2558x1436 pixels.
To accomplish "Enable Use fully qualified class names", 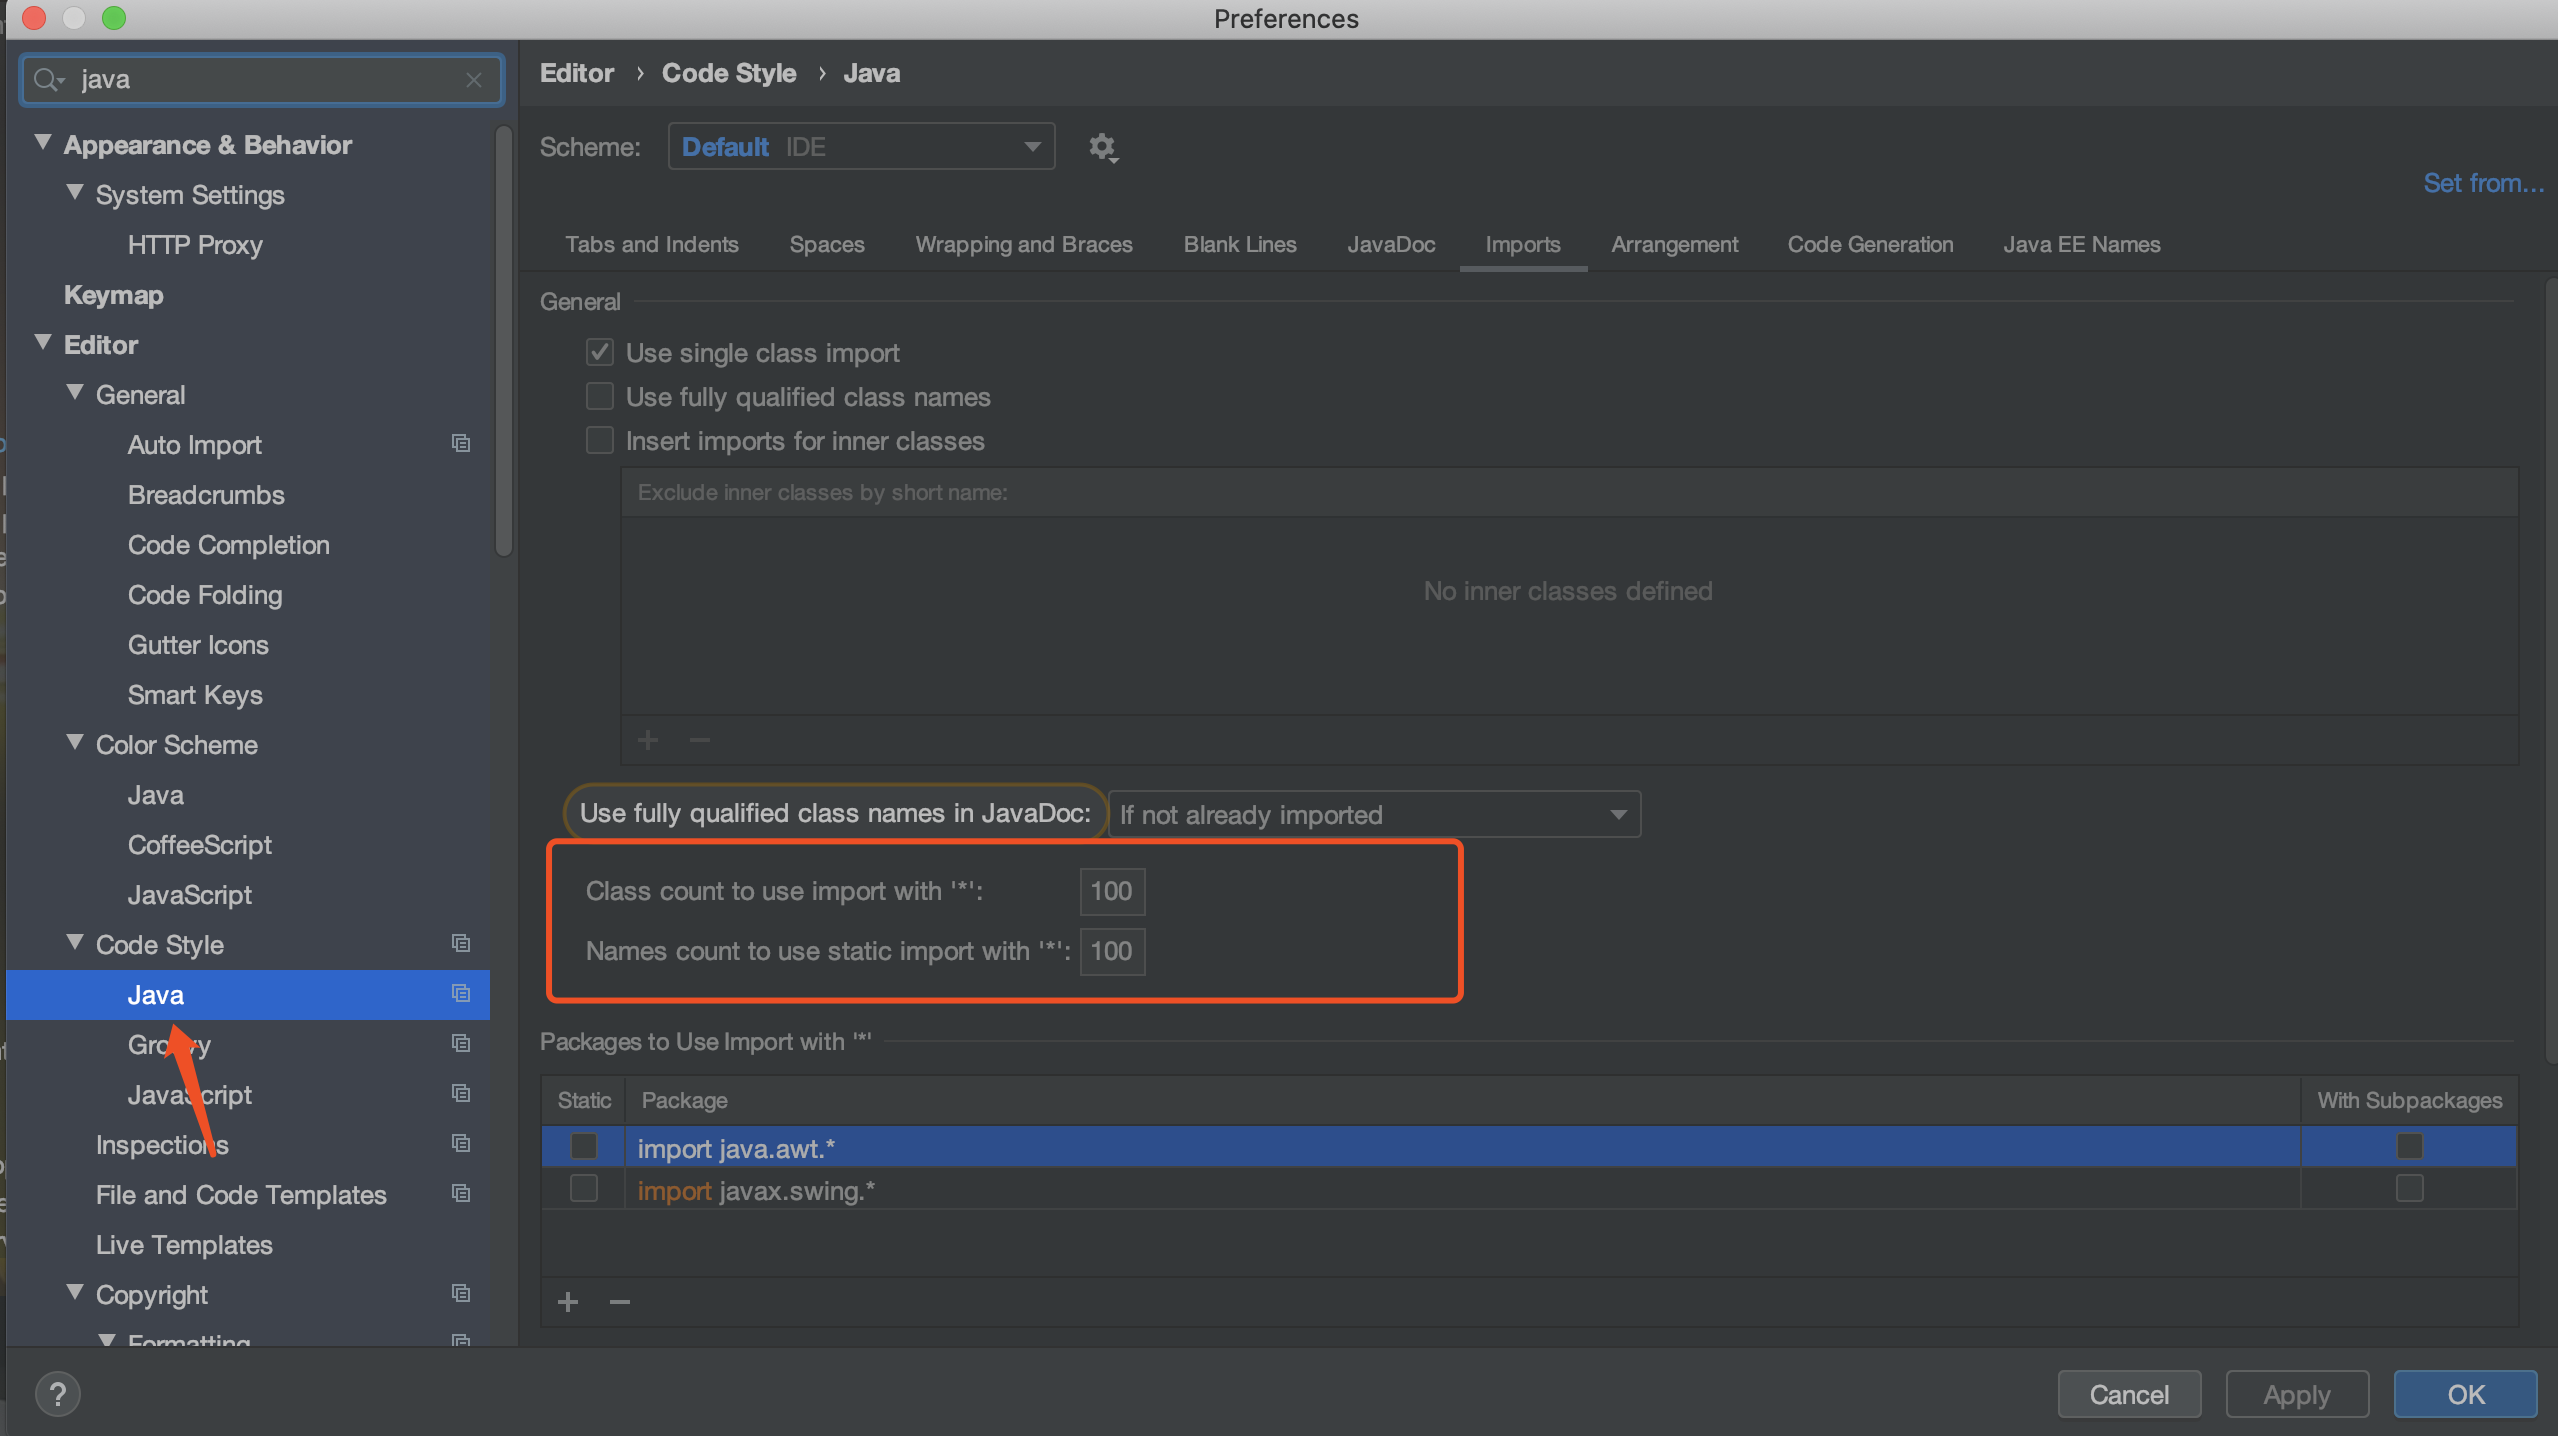I will [600, 396].
